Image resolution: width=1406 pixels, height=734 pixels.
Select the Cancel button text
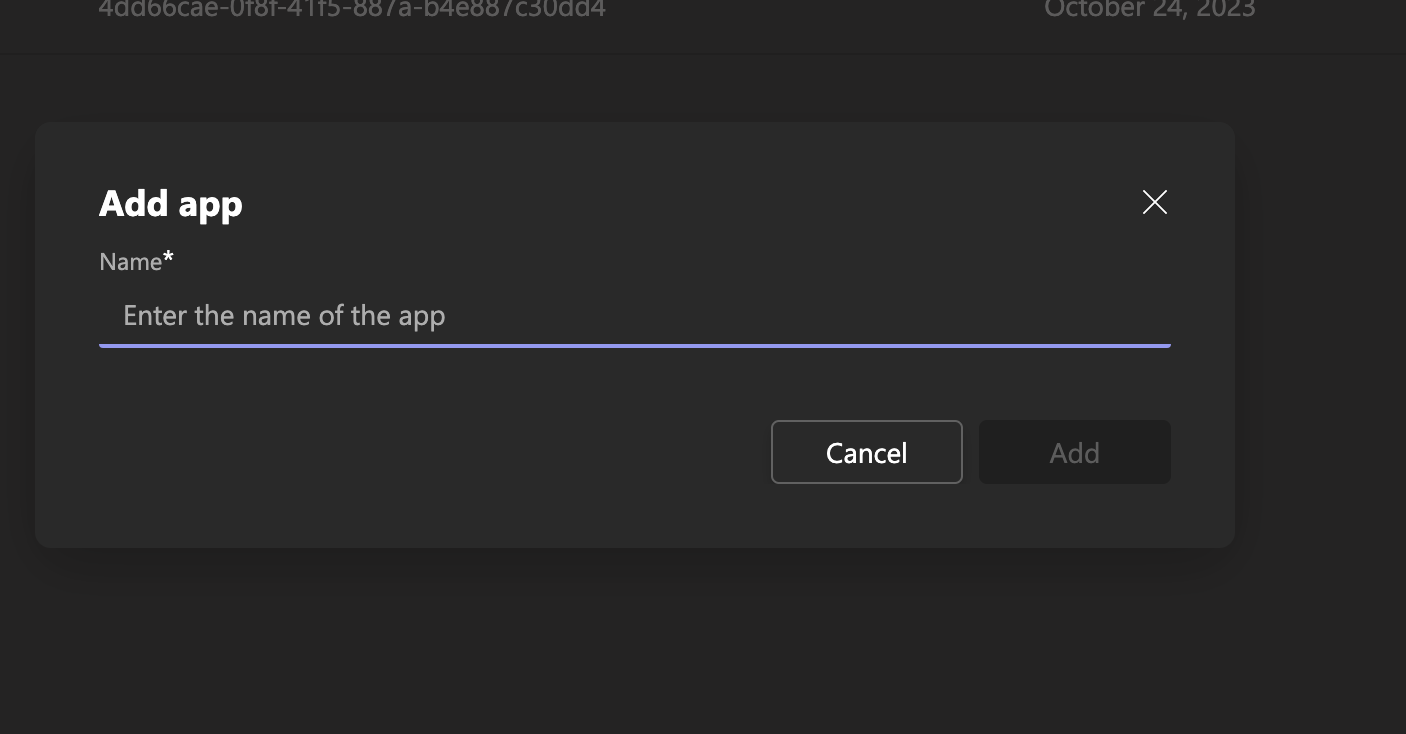[866, 452]
